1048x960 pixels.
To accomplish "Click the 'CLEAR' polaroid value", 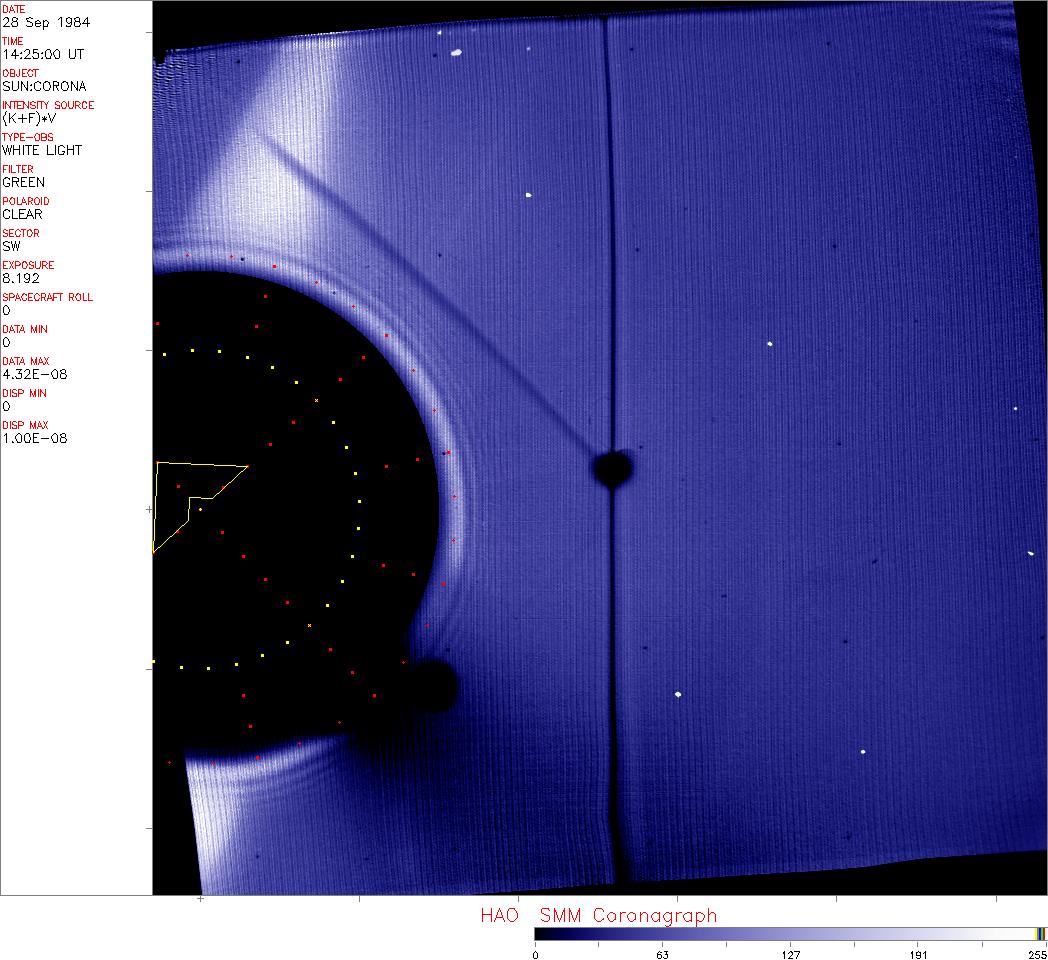I will tap(23, 214).
